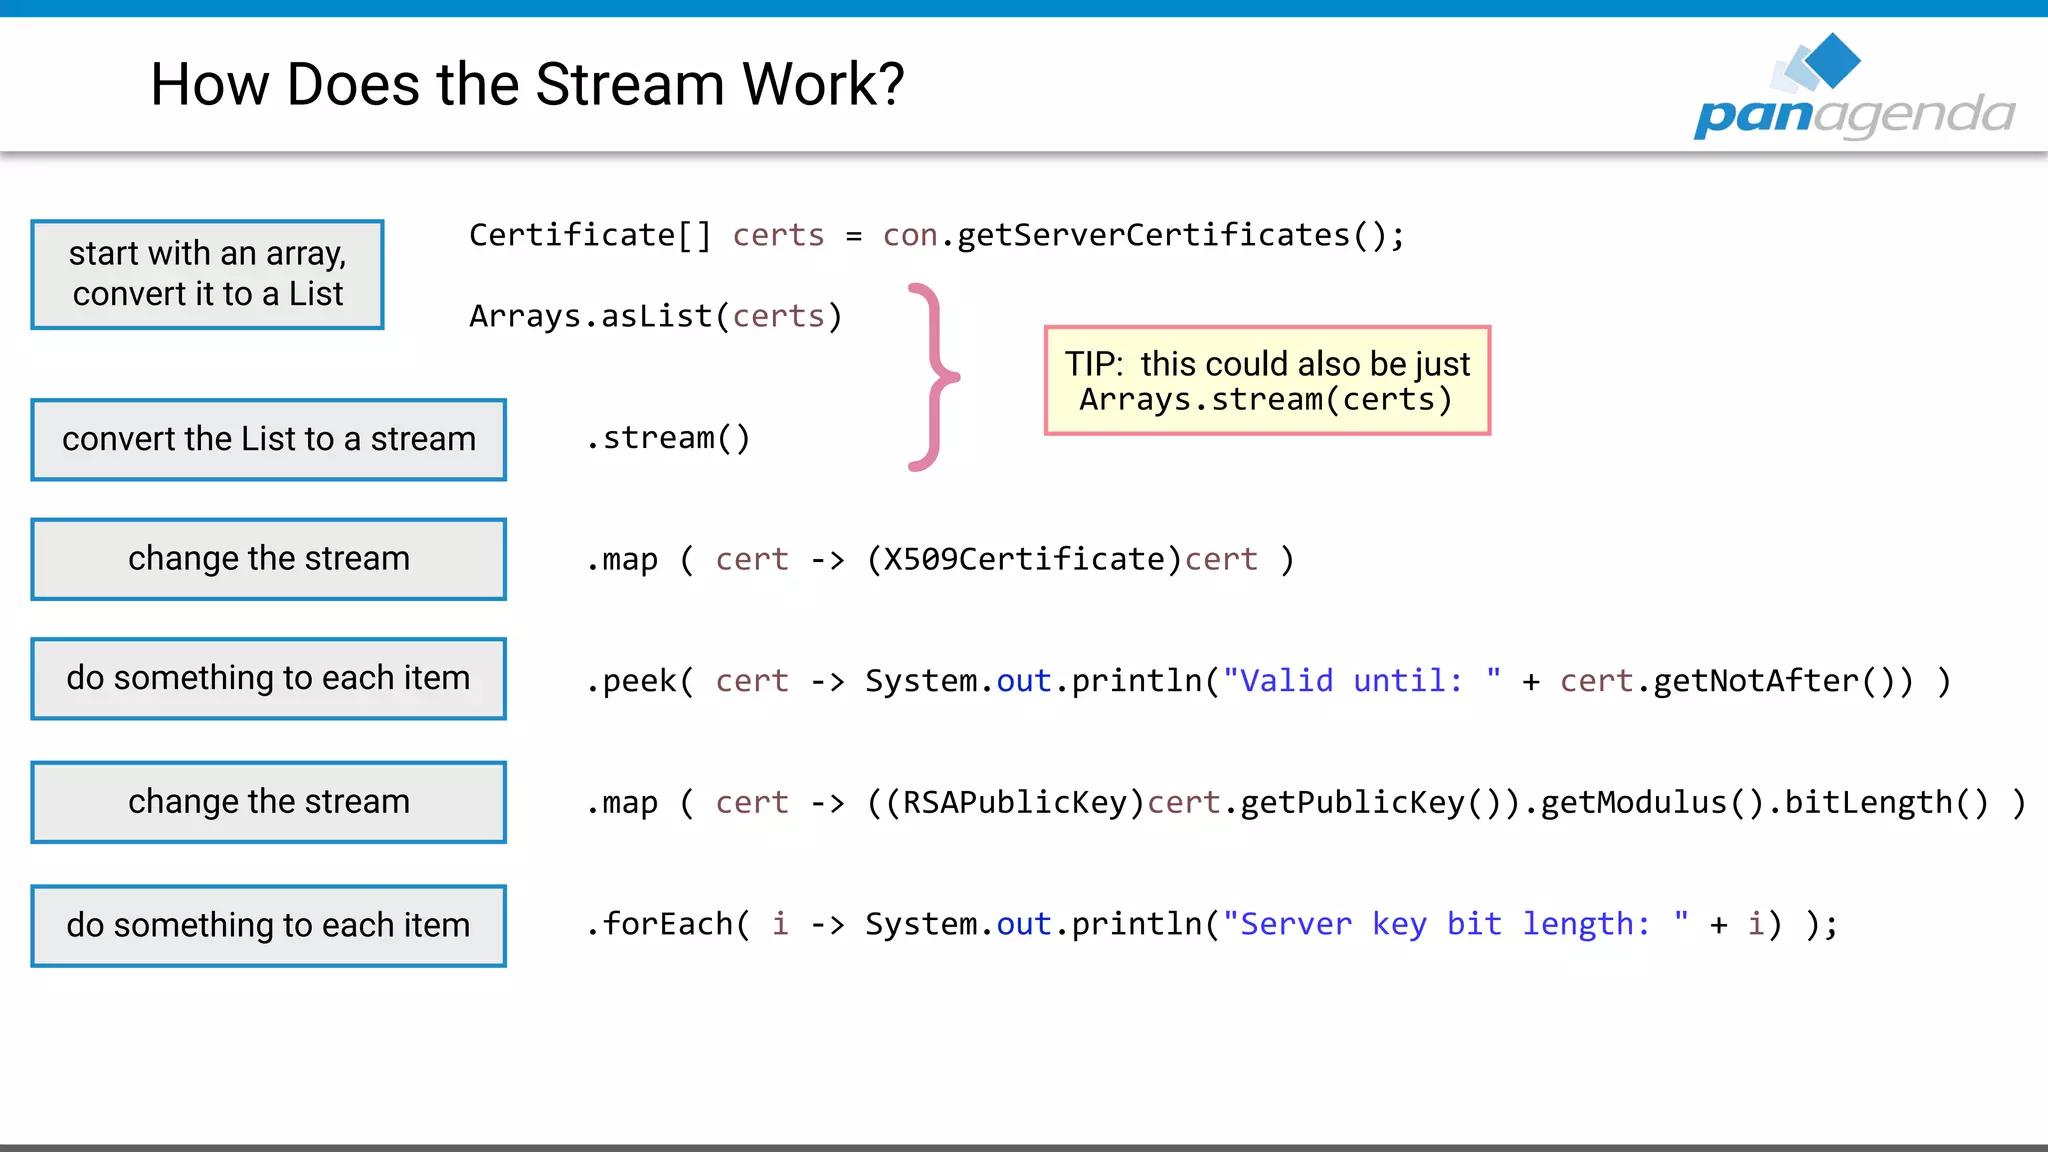Select 'convert the List to a stream' box
This screenshot has height=1152, width=2048.
point(268,440)
